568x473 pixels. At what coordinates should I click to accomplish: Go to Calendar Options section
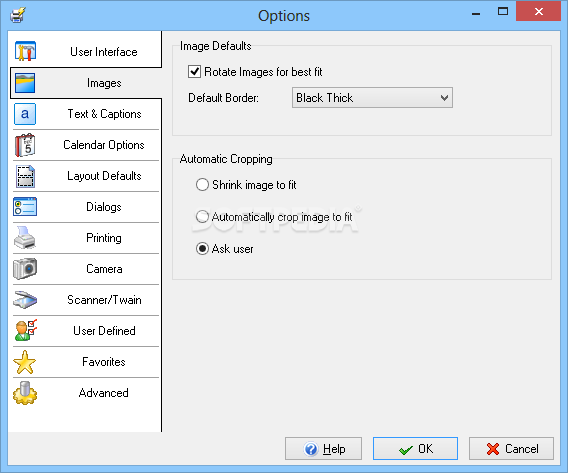[x=104, y=145]
